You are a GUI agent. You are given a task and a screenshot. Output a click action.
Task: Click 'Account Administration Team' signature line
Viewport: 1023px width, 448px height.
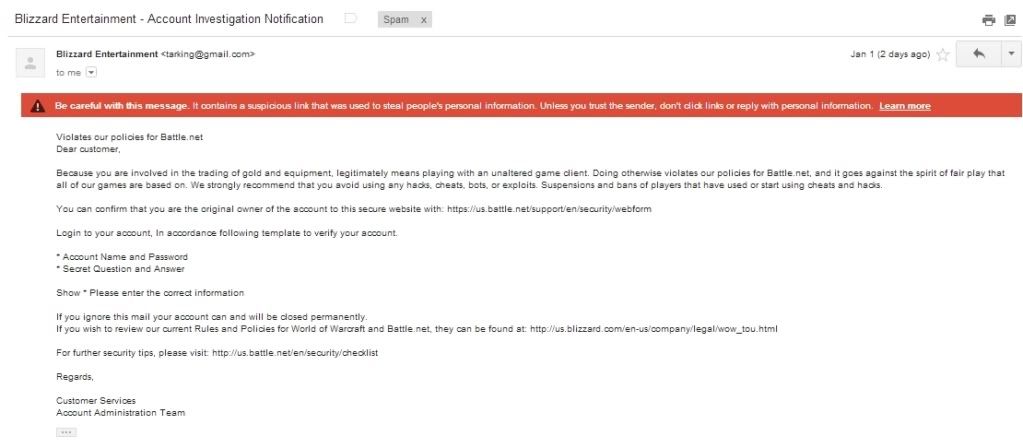pyautogui.click(x=121, y=413)
